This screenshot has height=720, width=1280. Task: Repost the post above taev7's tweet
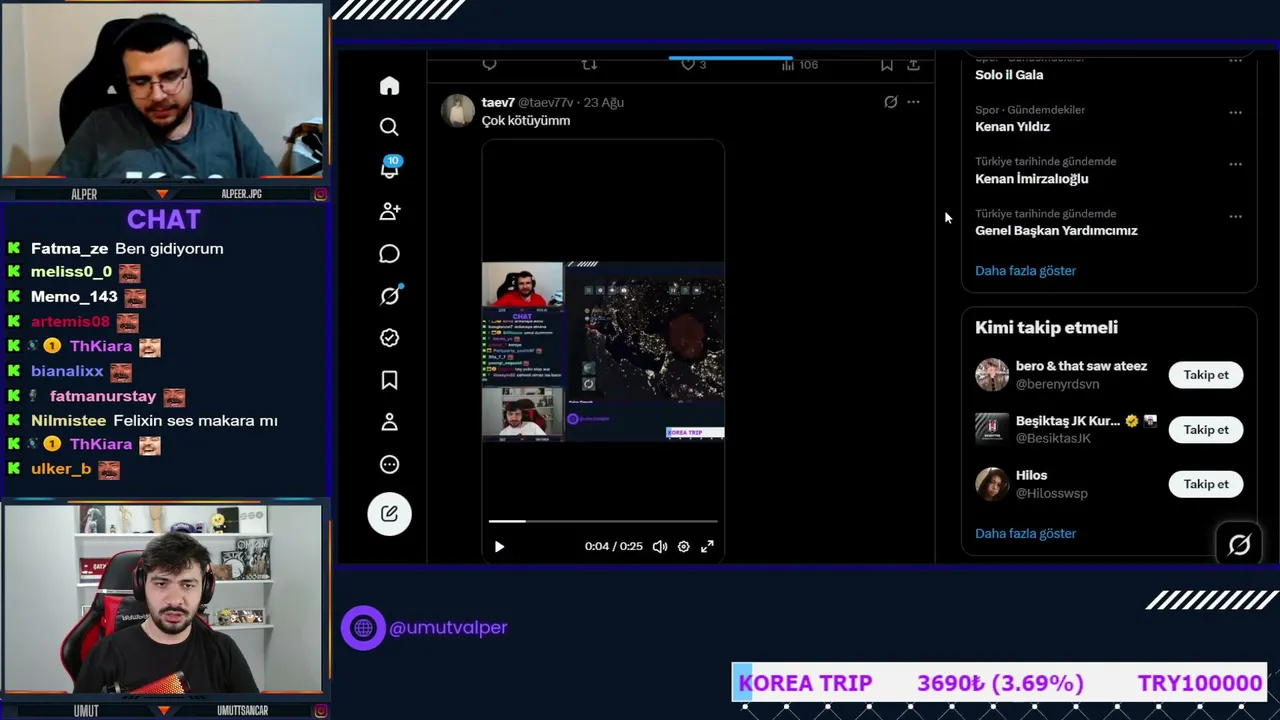pyautogui.click(x=589, y=64)
